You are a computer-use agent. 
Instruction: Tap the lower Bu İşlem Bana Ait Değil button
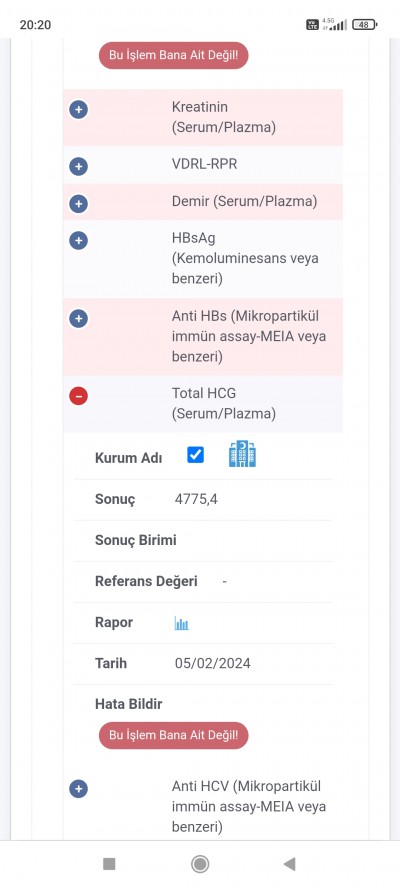click(x=173, y=735)
